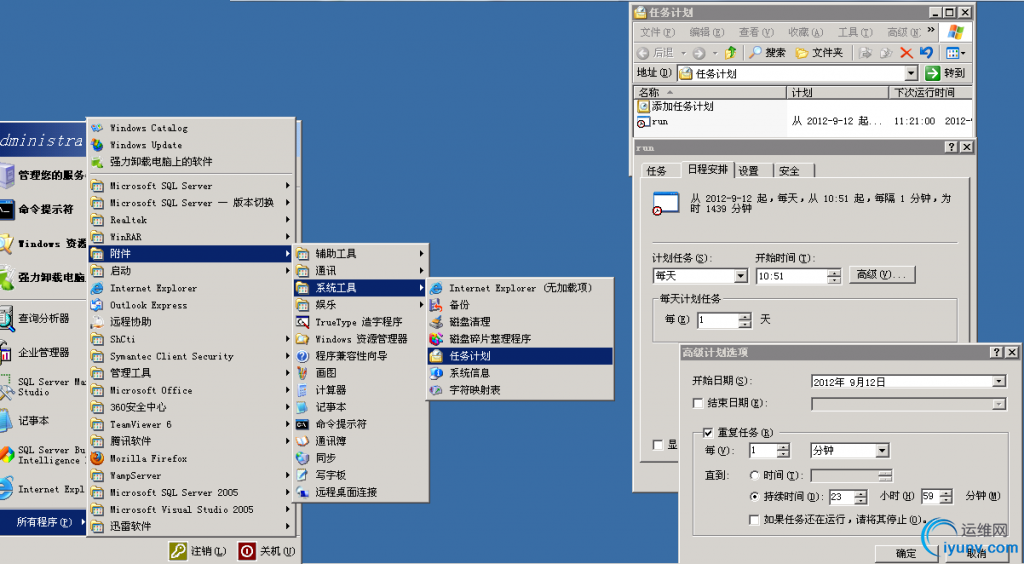The image size is (1024, 564).
Task: Open 远程协助 in the programs list
Action: click(190, 322)
